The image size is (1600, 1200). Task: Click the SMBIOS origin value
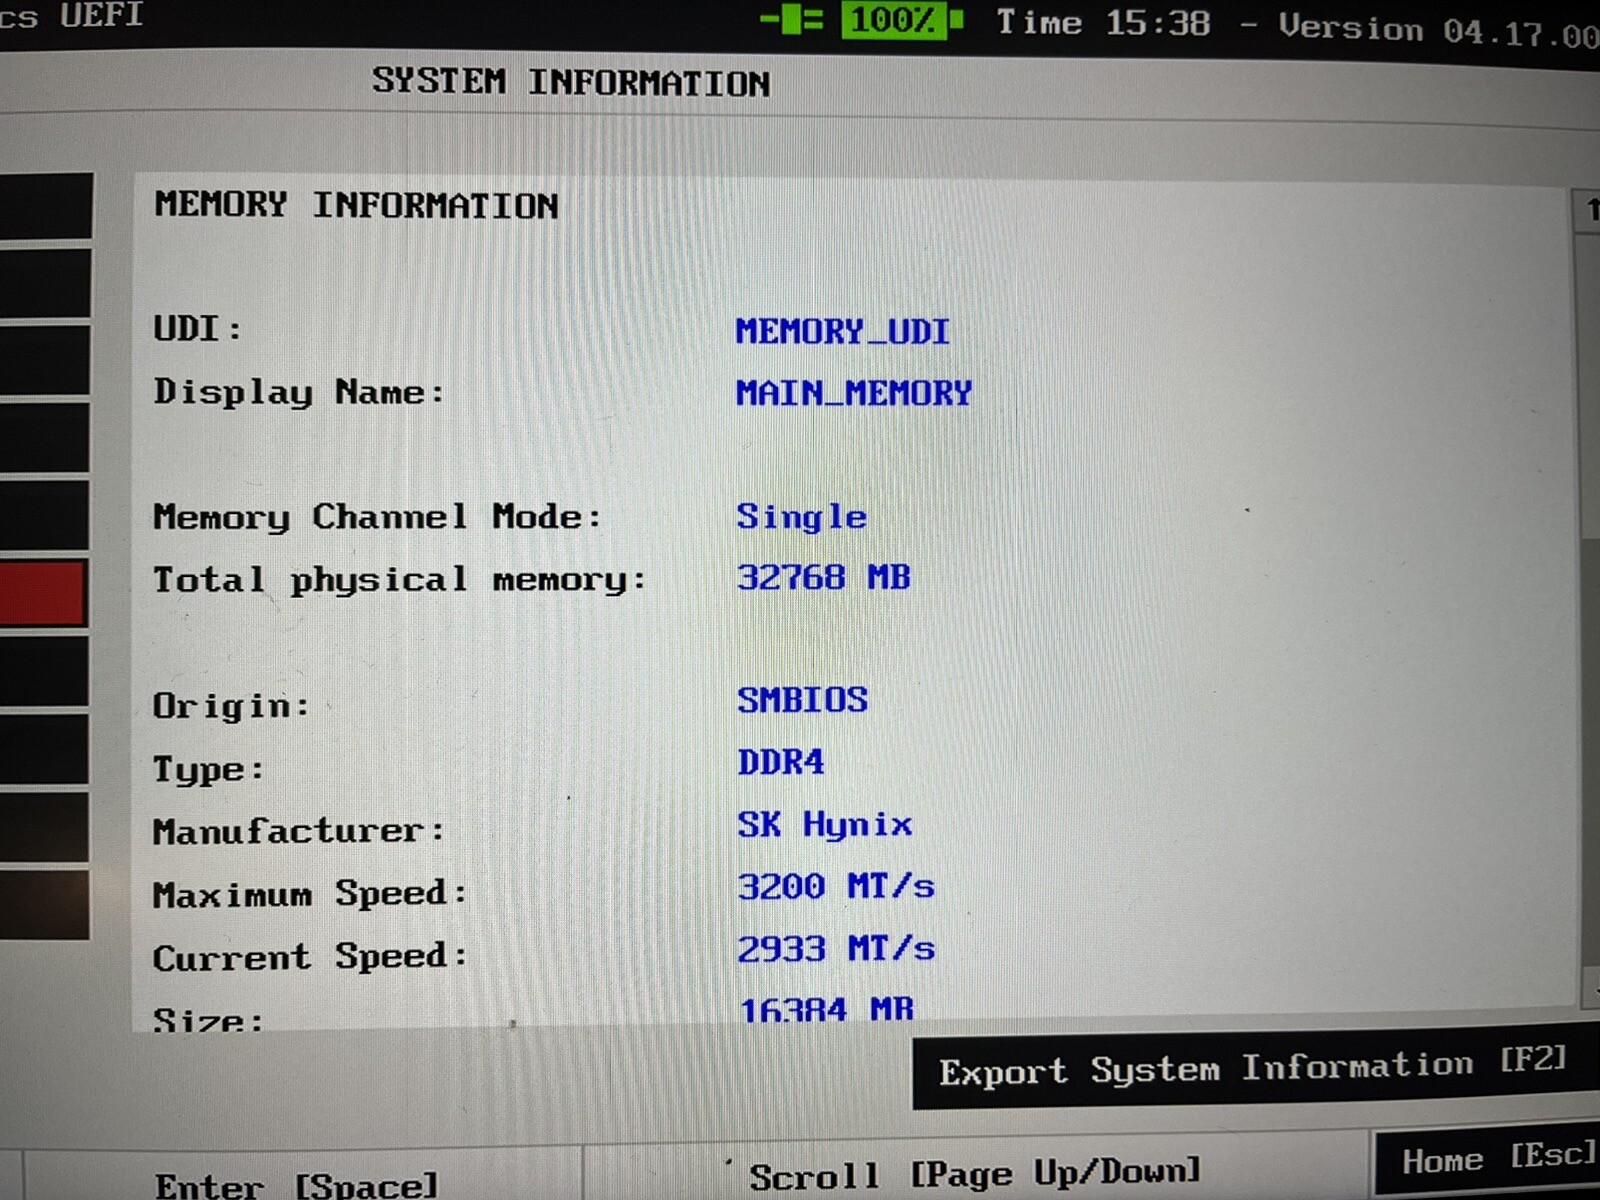tap(803, 699)
